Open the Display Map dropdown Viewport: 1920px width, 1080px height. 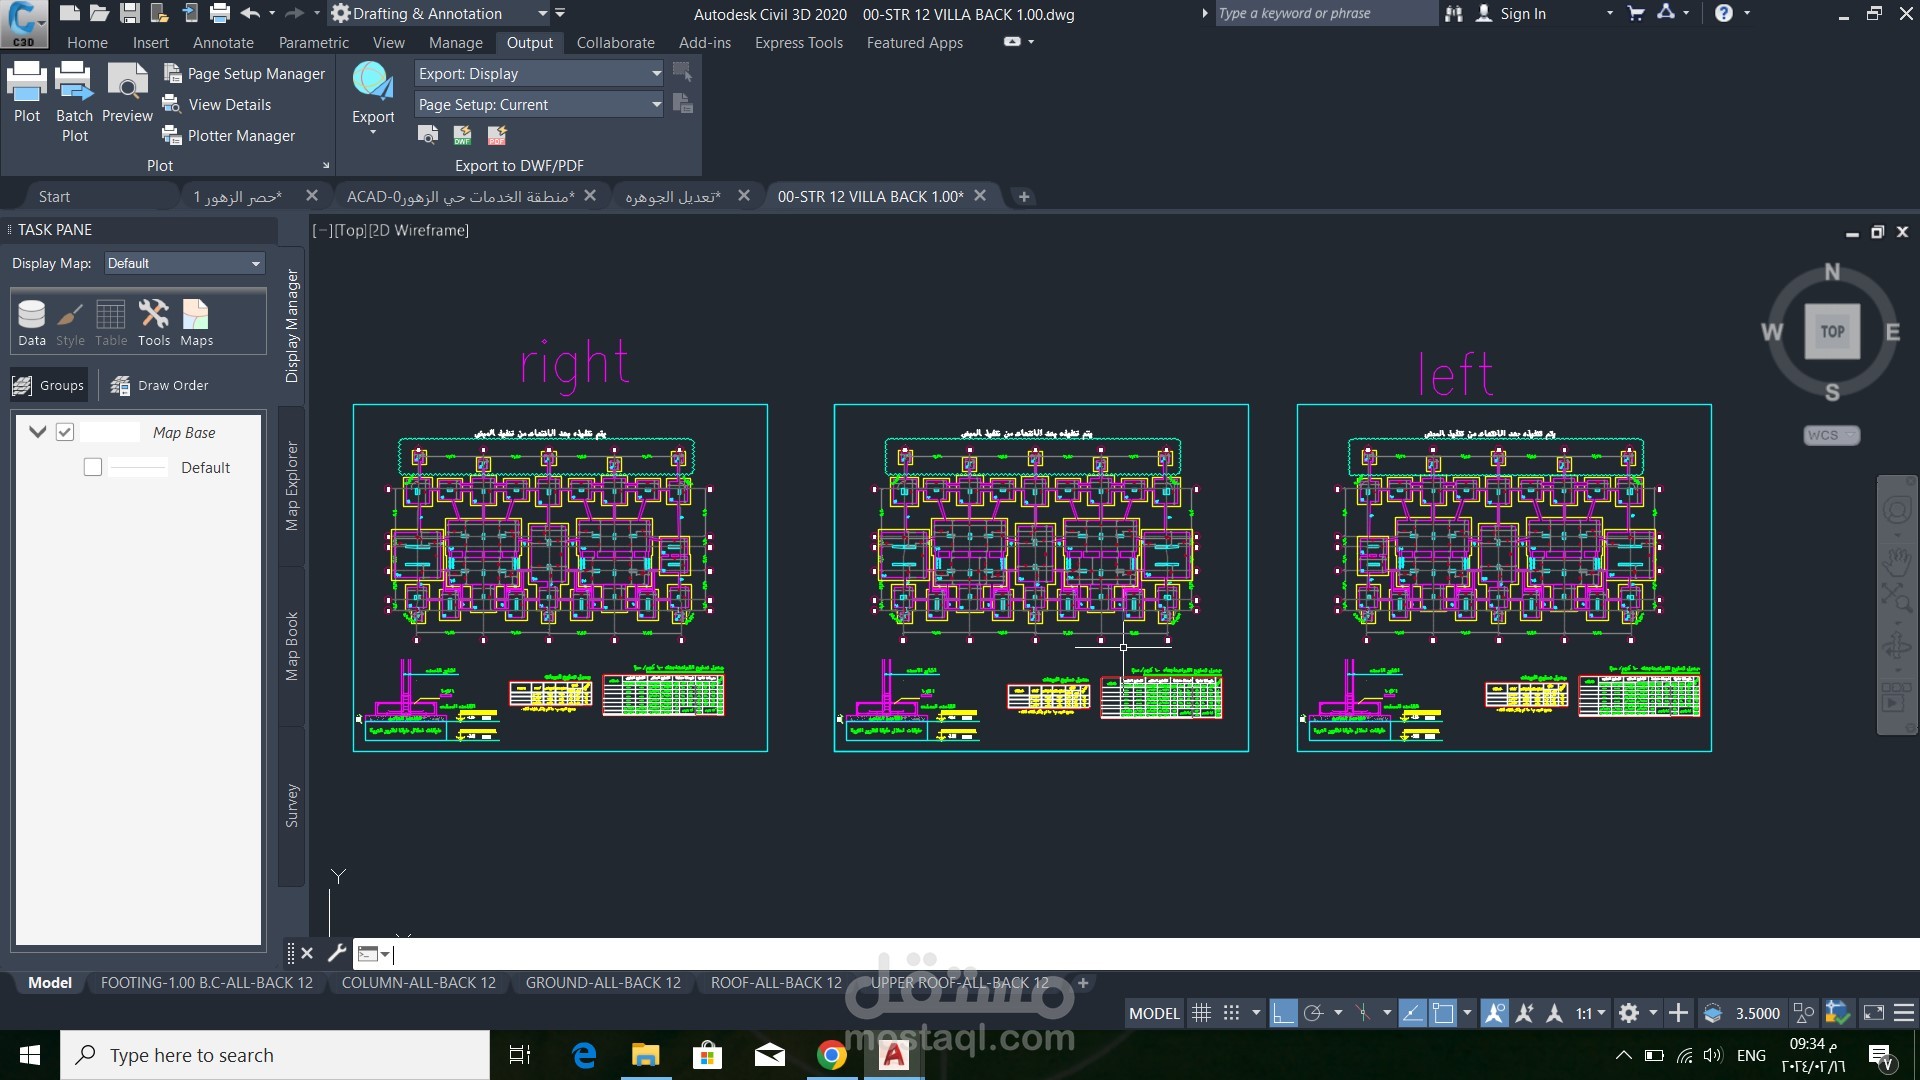coord(185,263)
